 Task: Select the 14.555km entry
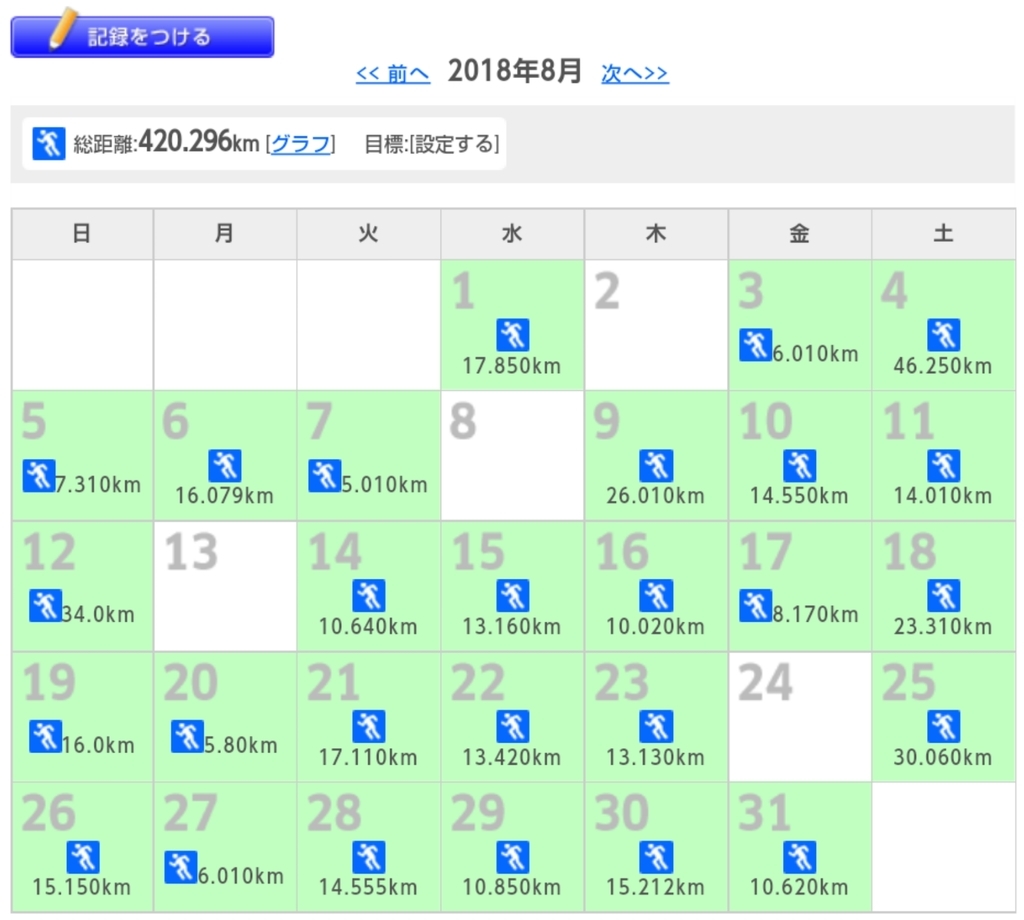(368, 887)
